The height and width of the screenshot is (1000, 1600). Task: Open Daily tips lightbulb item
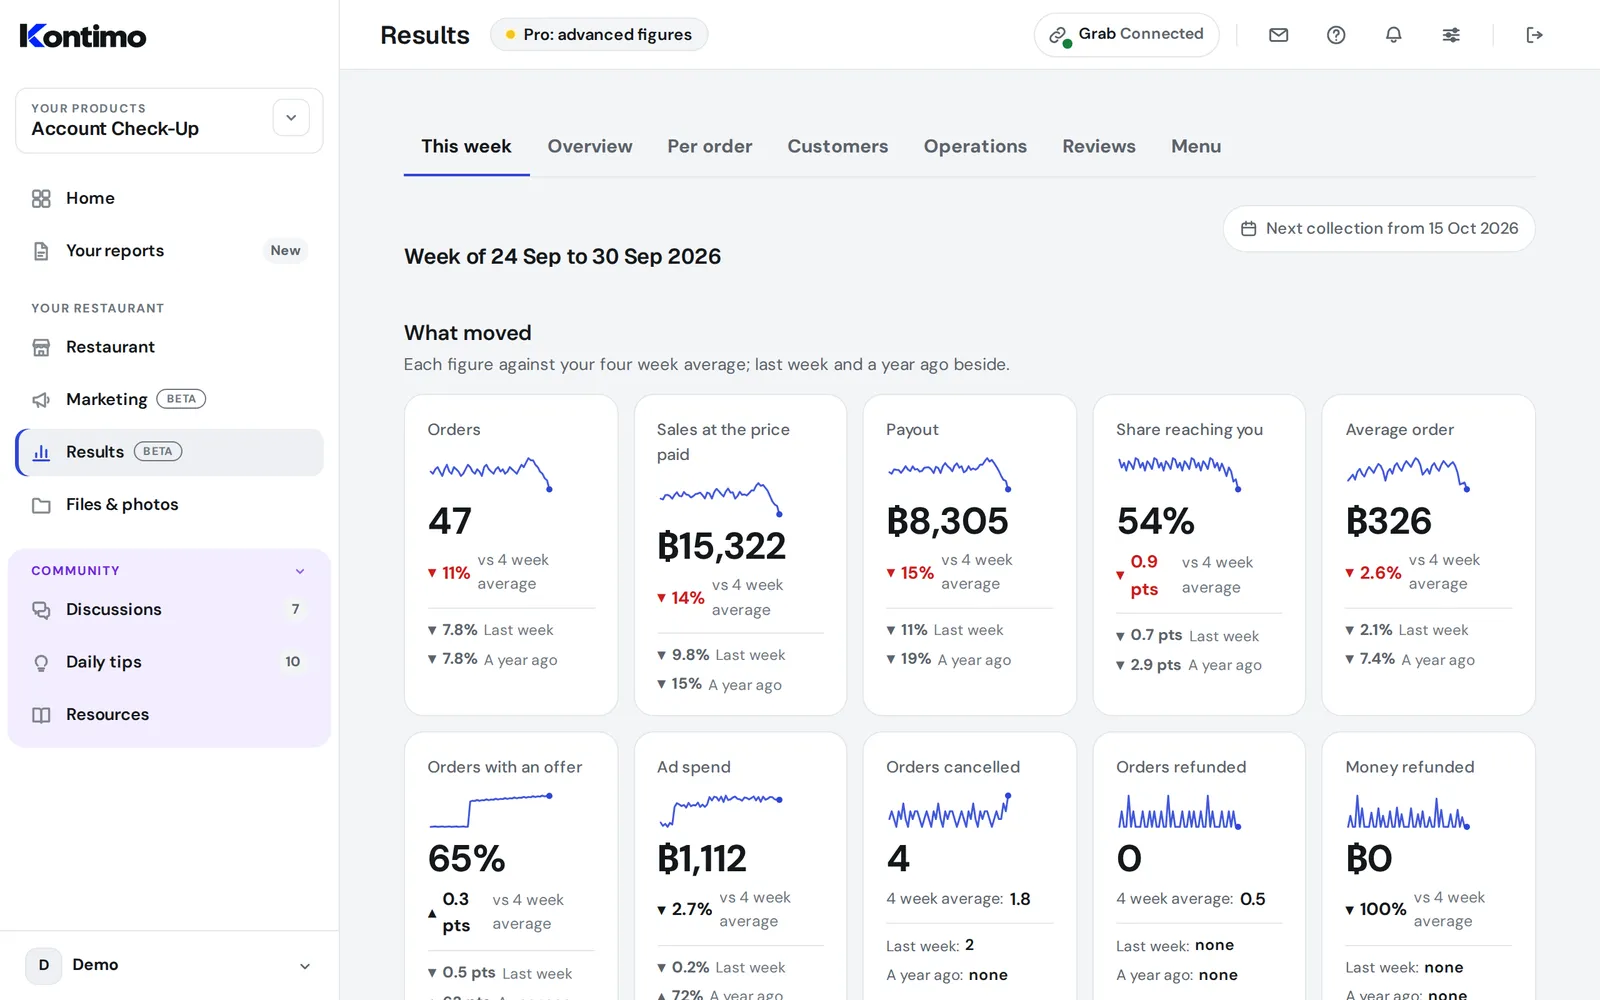click(169, 662)
